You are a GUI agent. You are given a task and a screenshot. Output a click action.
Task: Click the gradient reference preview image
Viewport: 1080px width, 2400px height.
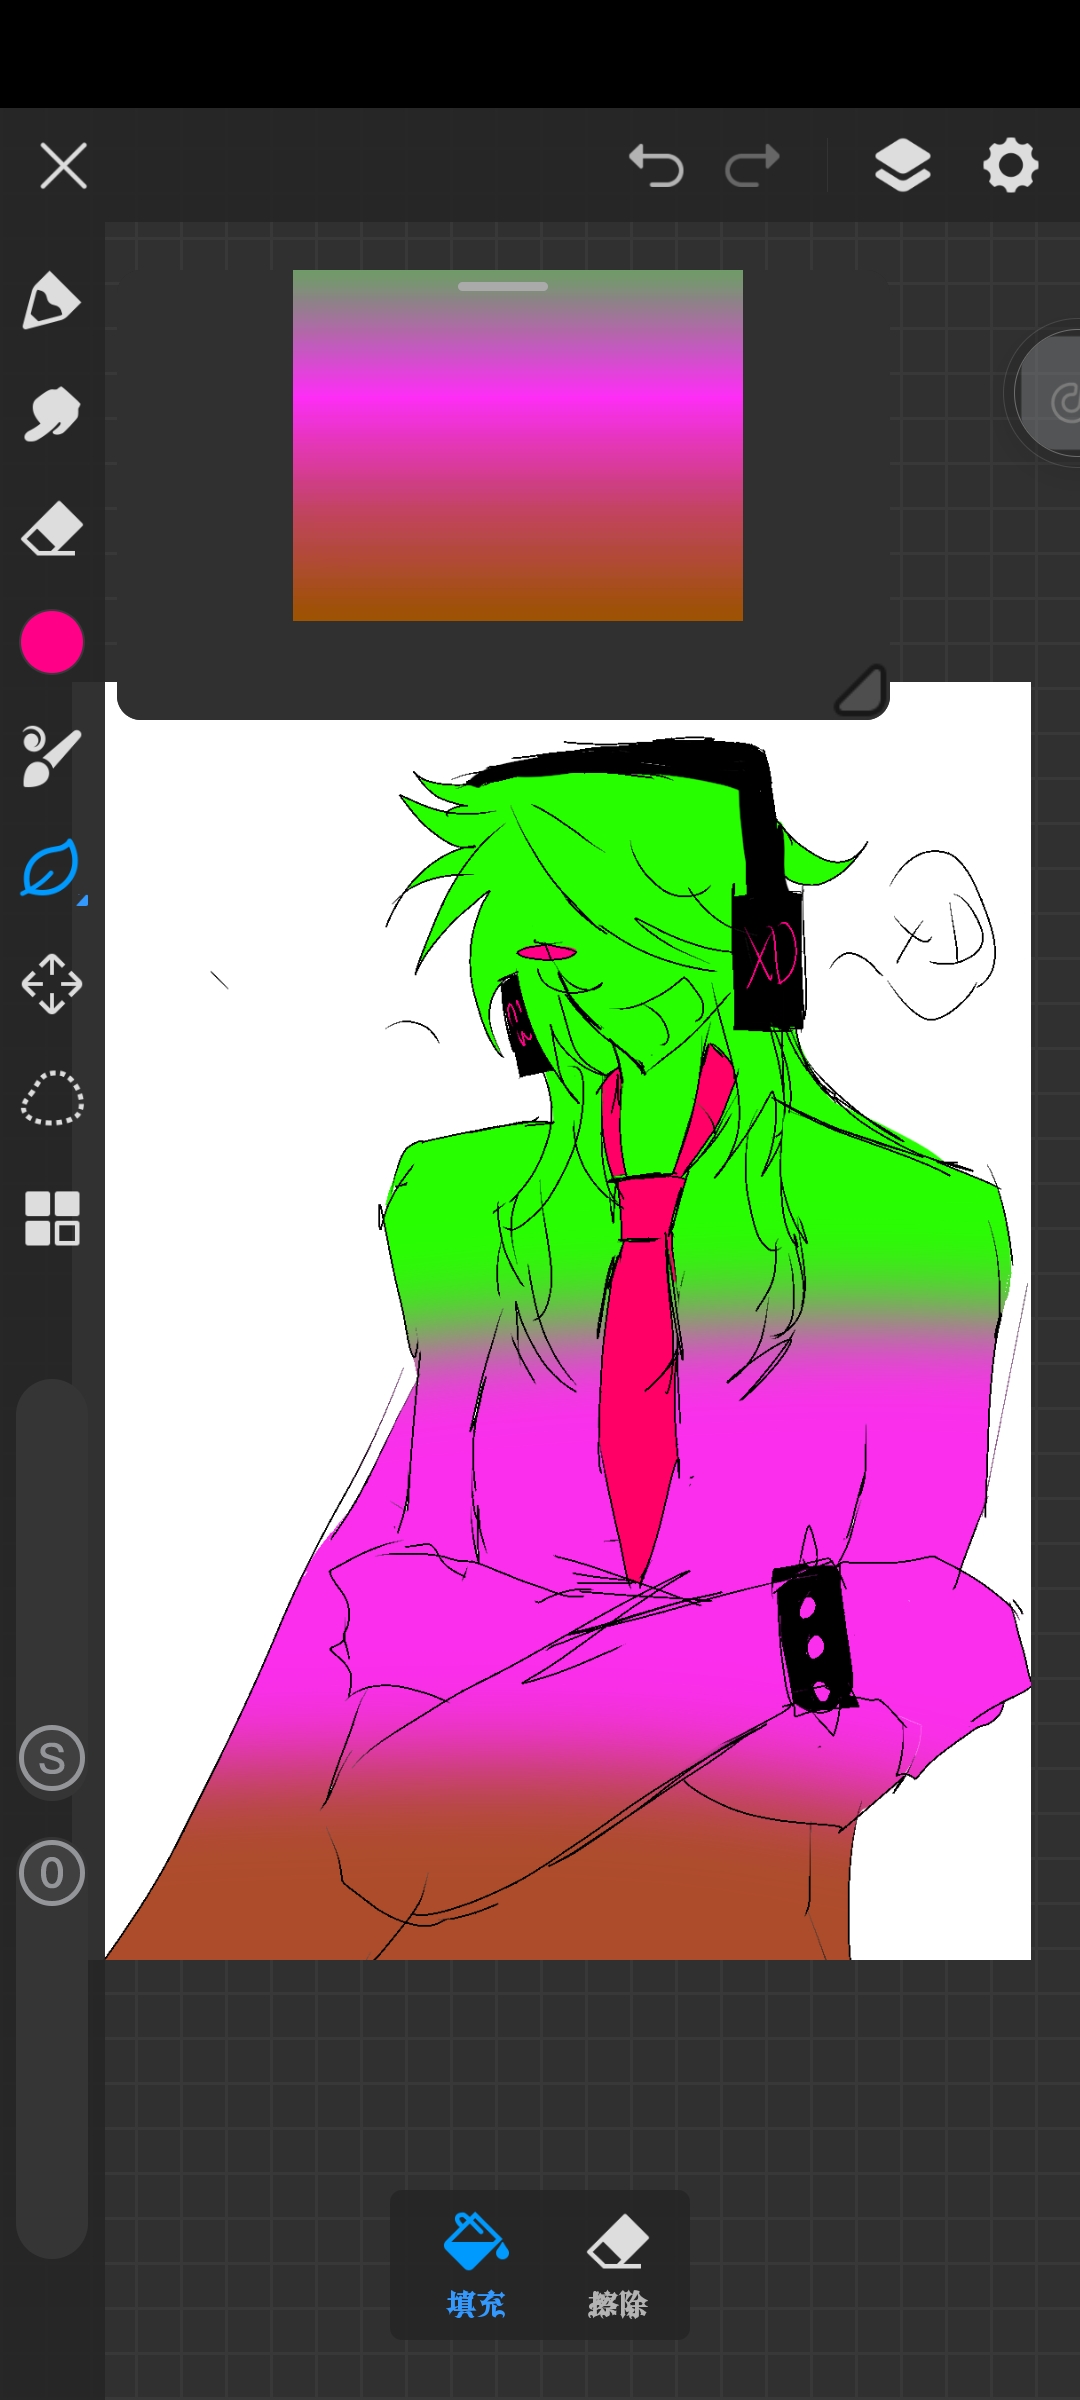click(518, 445)
